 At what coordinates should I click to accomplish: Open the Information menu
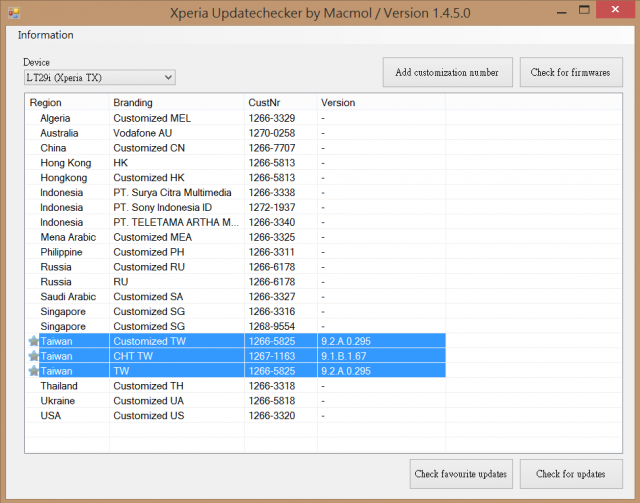point(45,35)
